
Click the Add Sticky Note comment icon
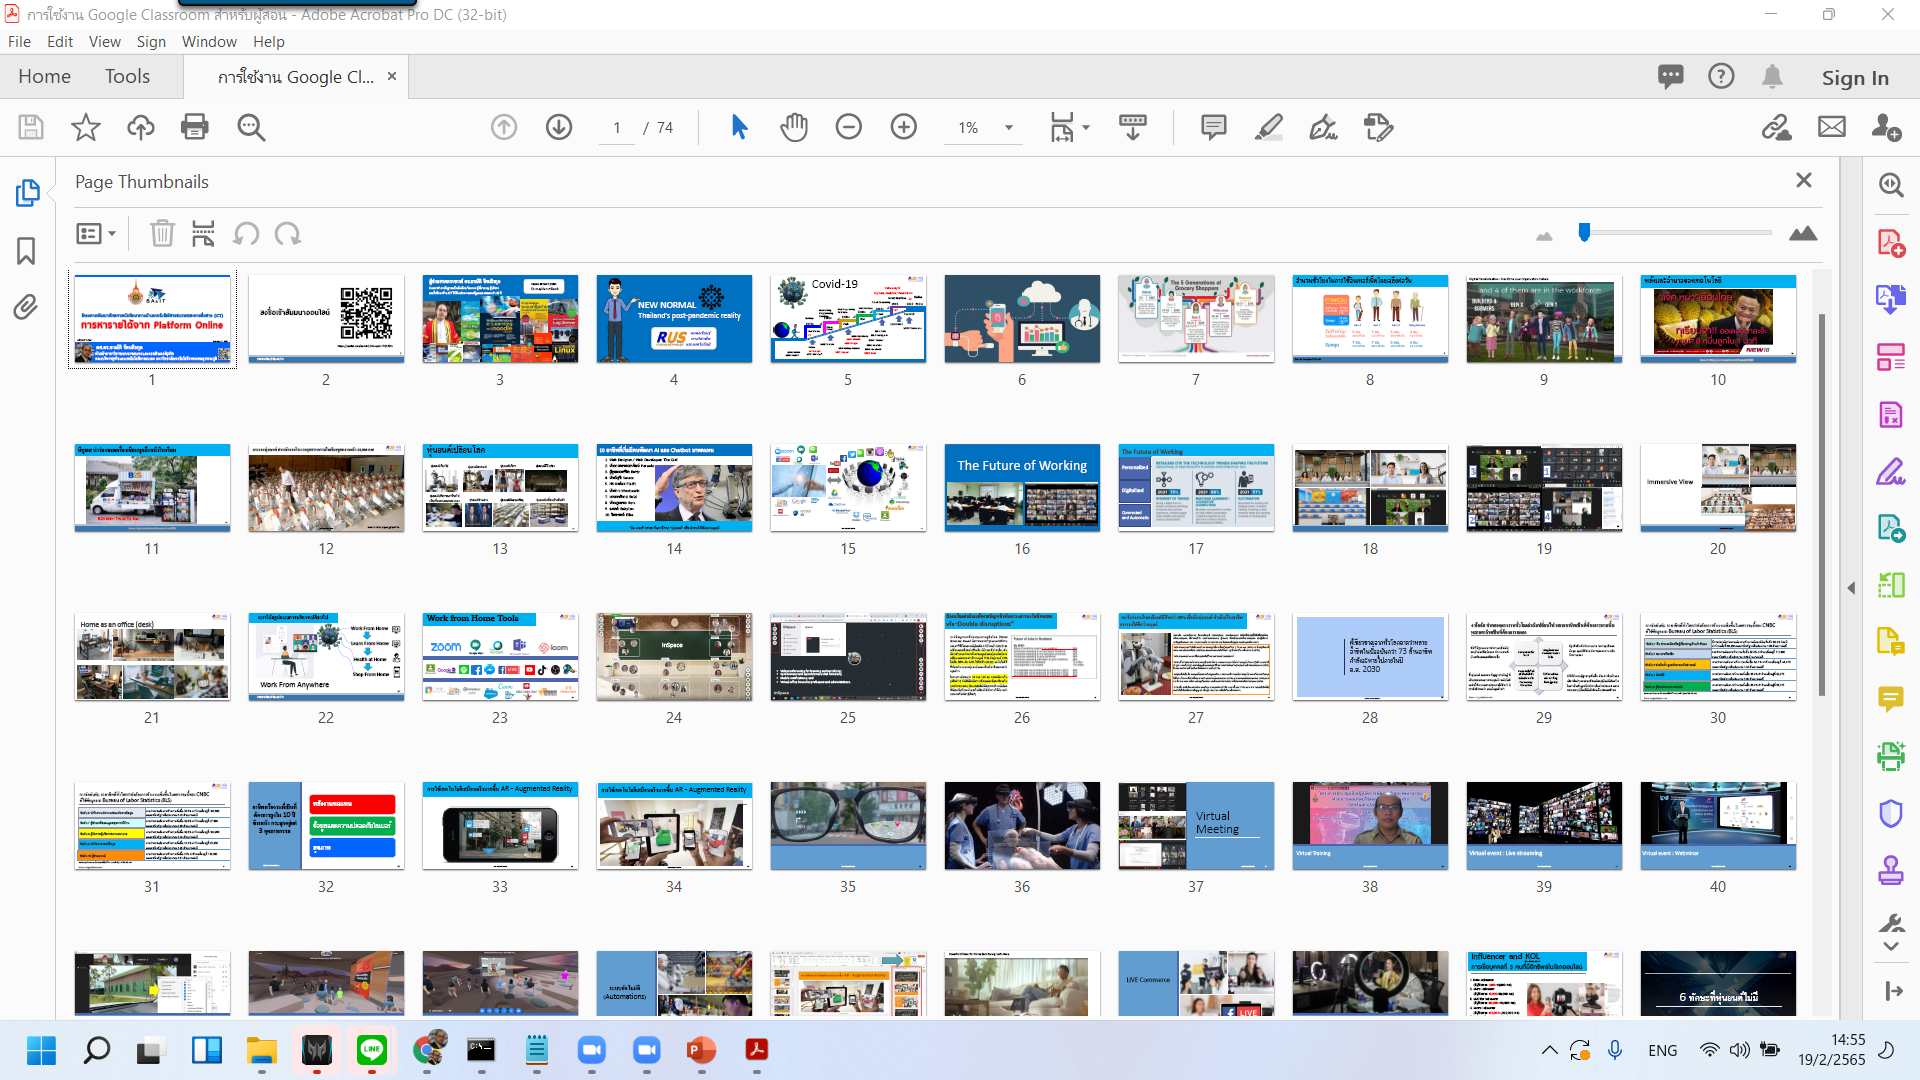pyautogui.click(x=1213, y=127)
